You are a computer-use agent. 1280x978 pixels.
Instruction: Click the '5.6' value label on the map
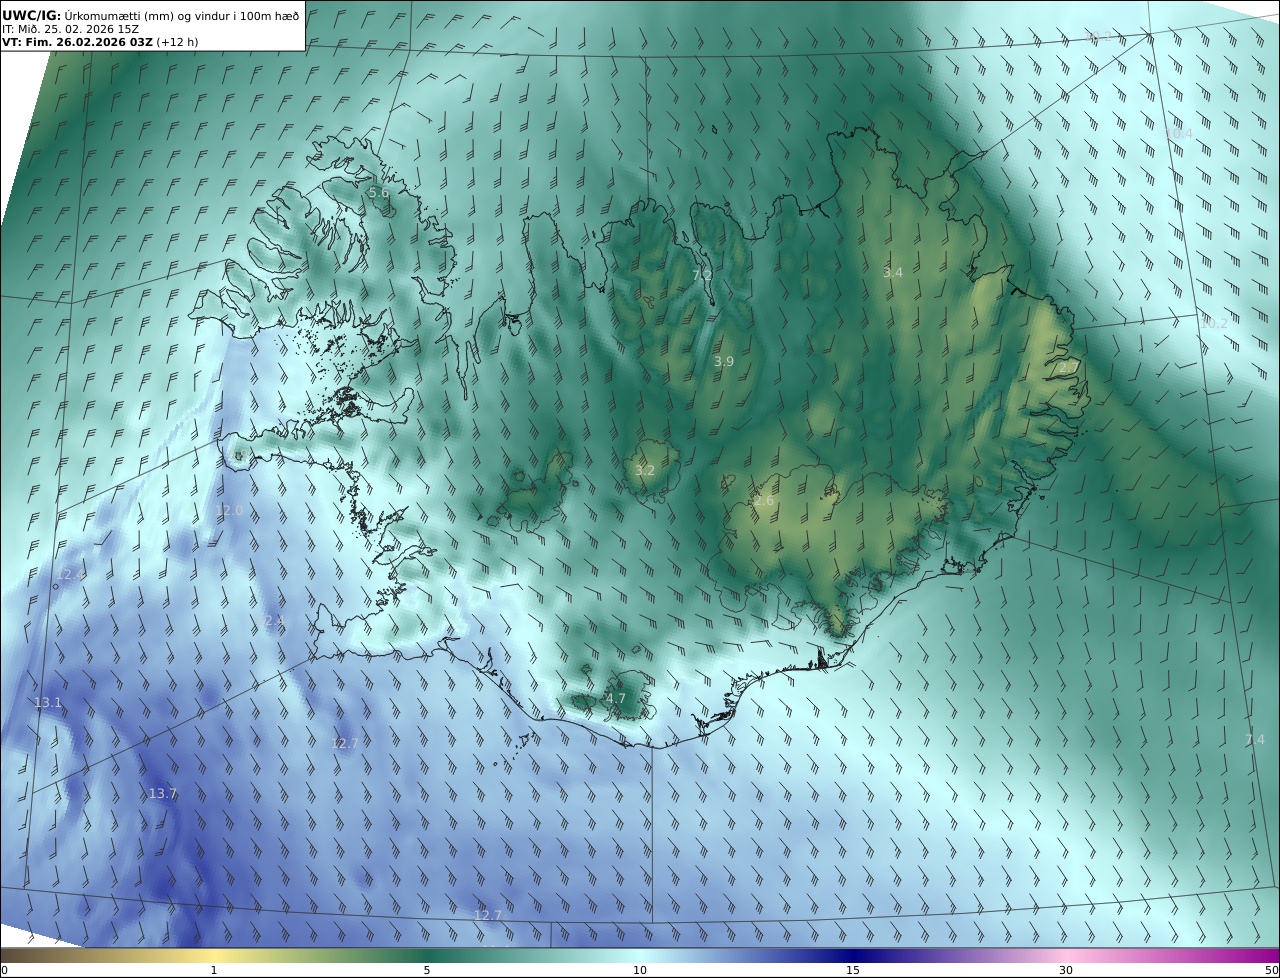379,193
